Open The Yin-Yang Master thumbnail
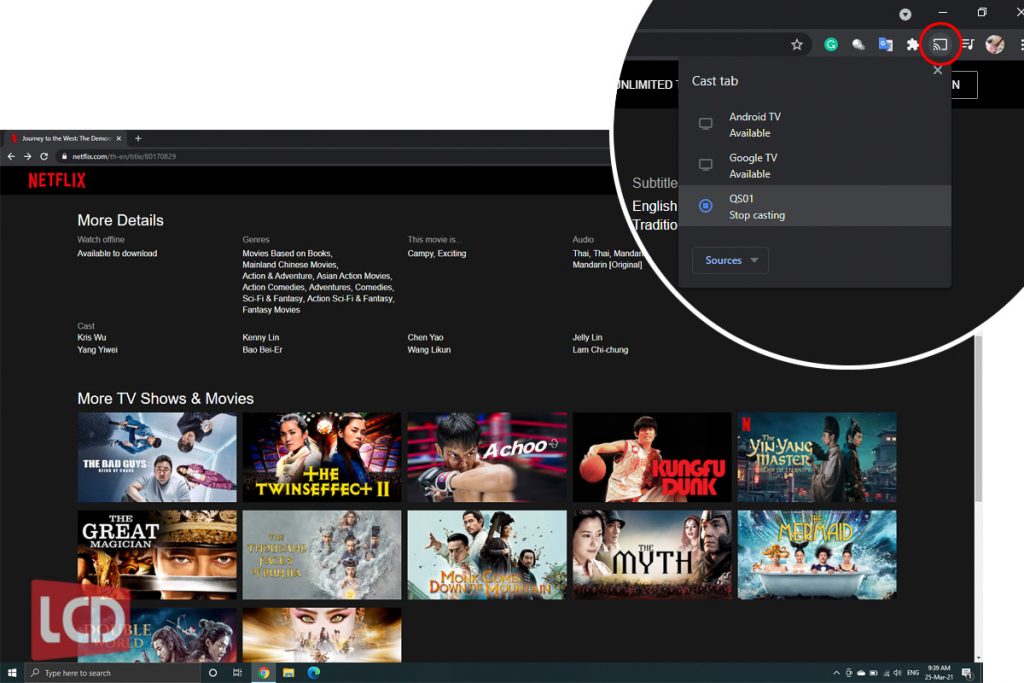The height and width of the screenshot is (683, 1024). pyautogui.click(x=817, y=457)
